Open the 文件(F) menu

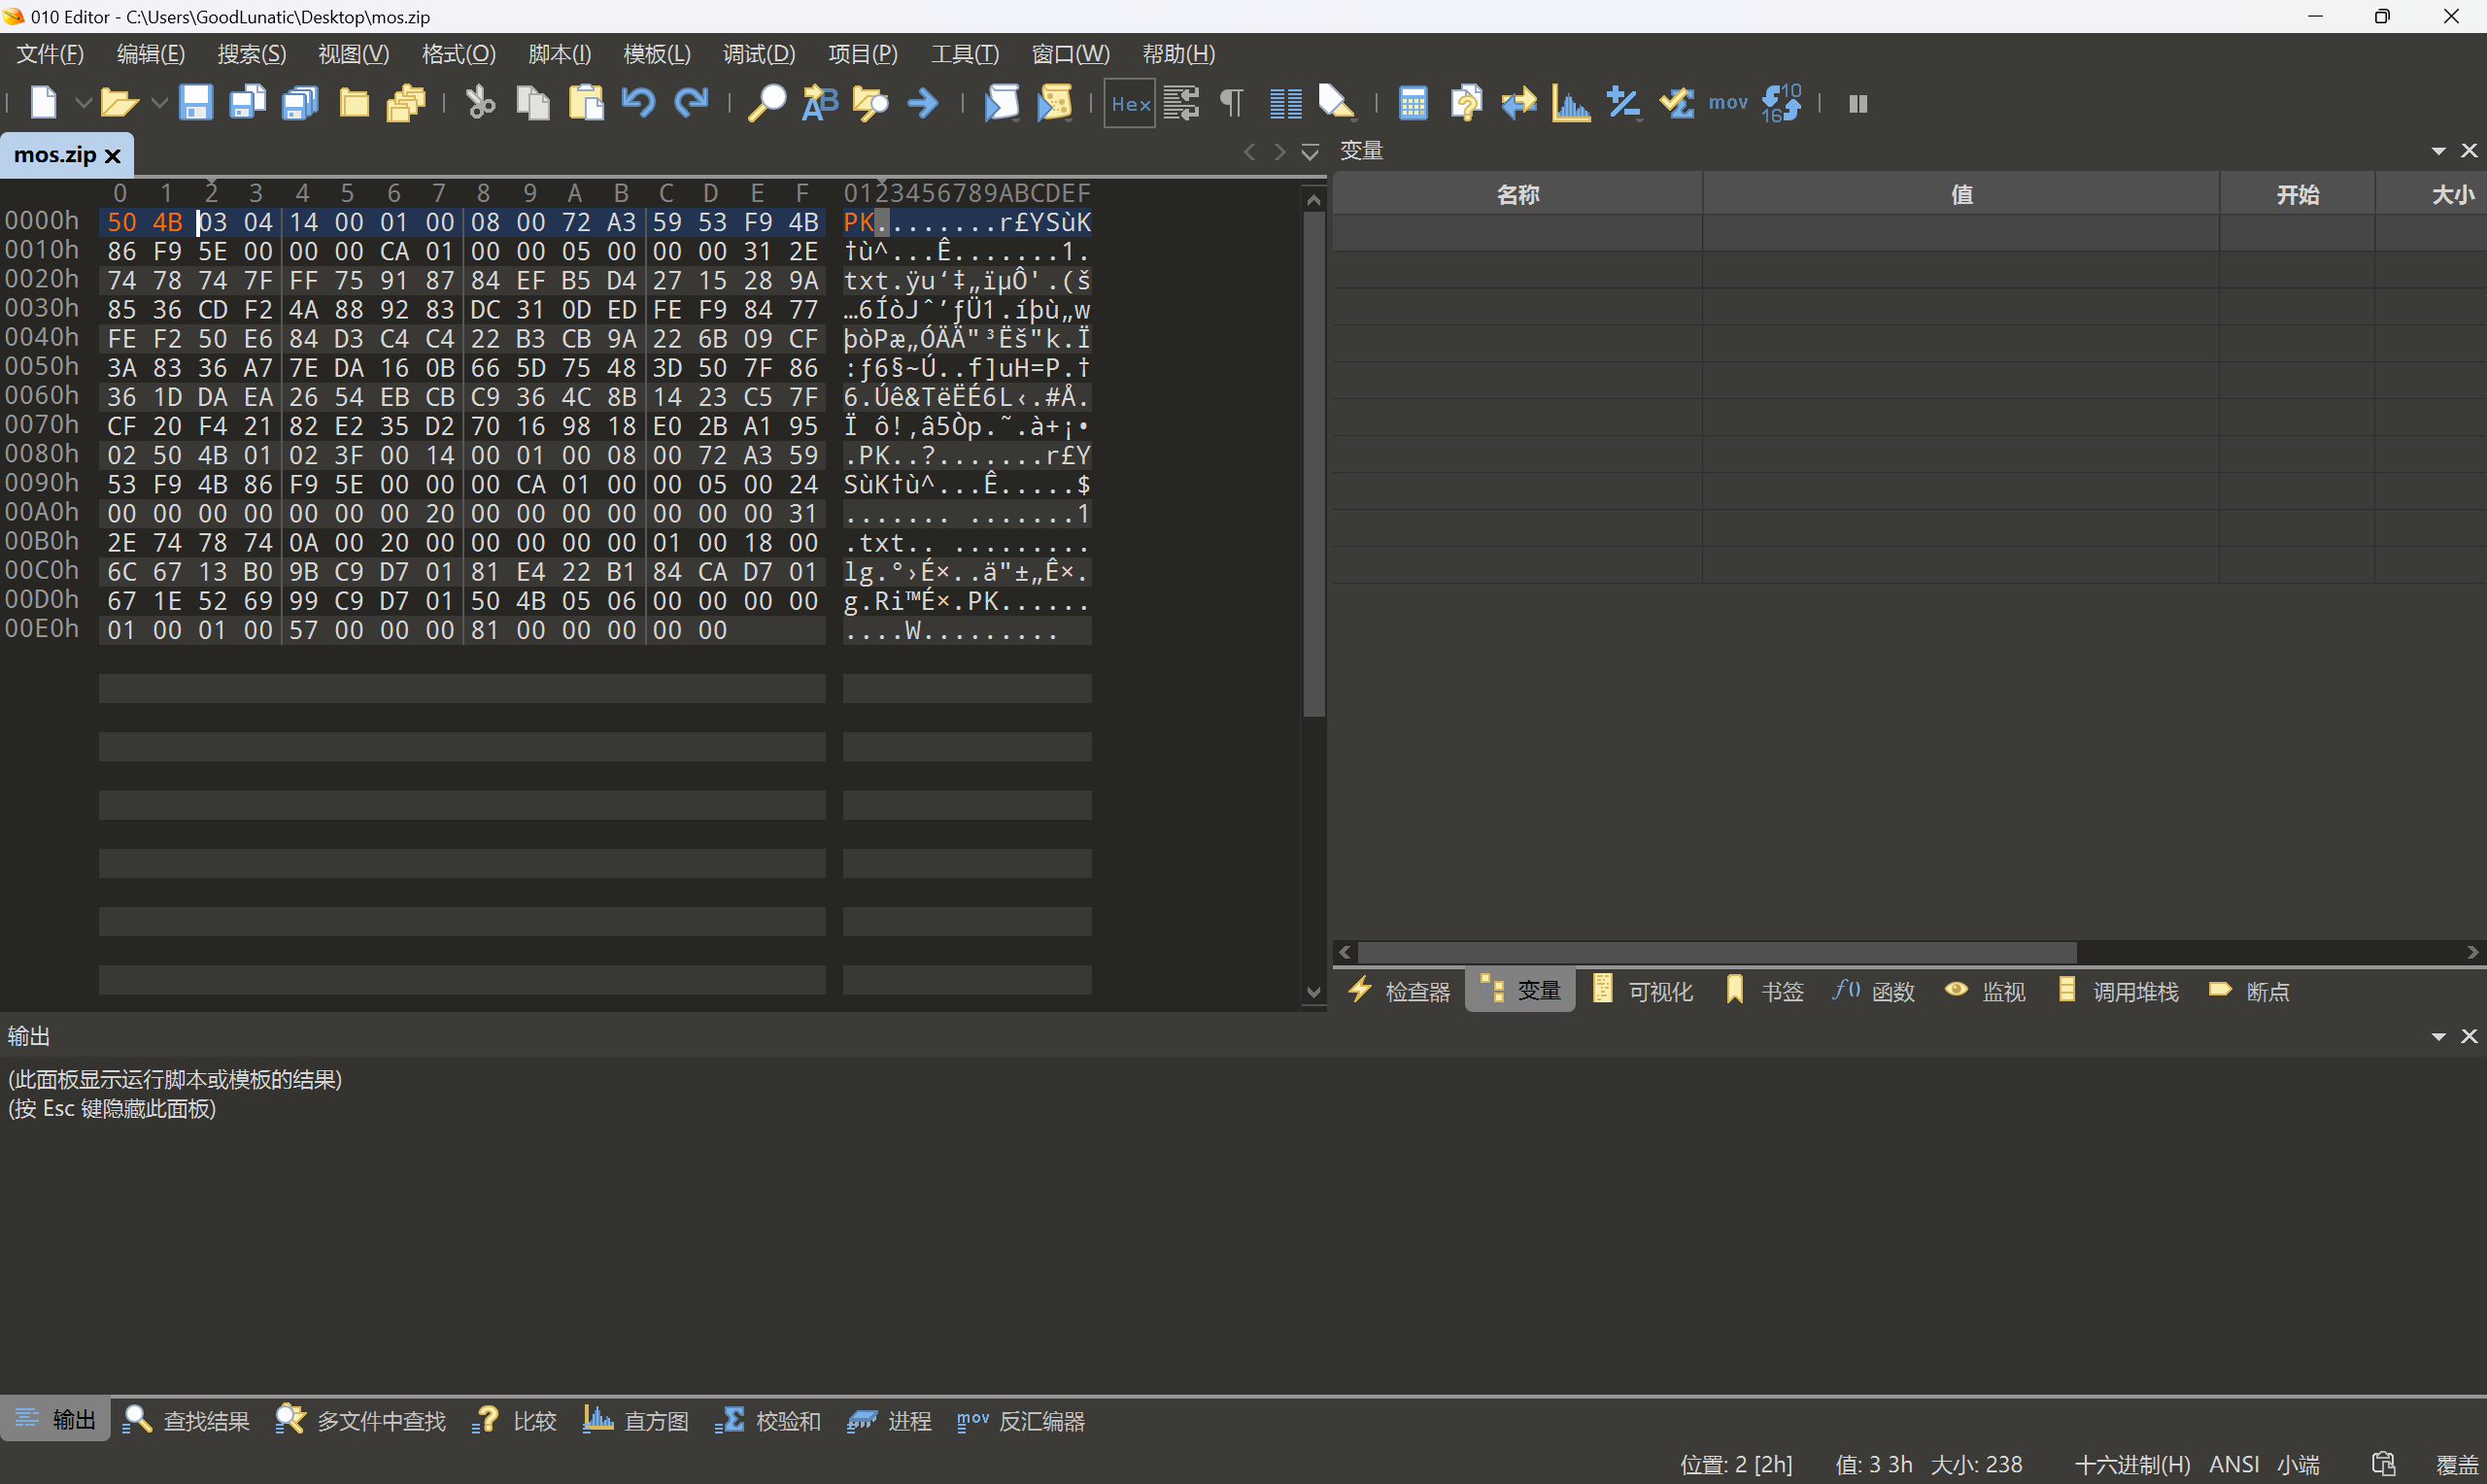pos(50,54)
